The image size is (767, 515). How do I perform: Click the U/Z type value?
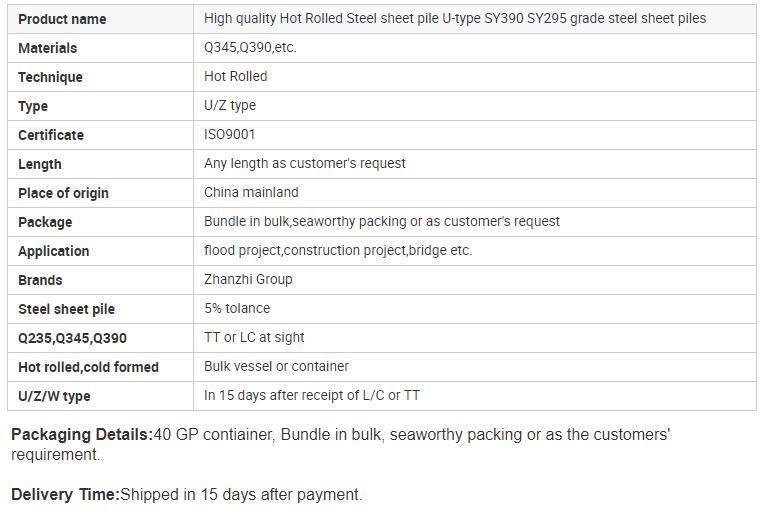[x=230, y=105]
